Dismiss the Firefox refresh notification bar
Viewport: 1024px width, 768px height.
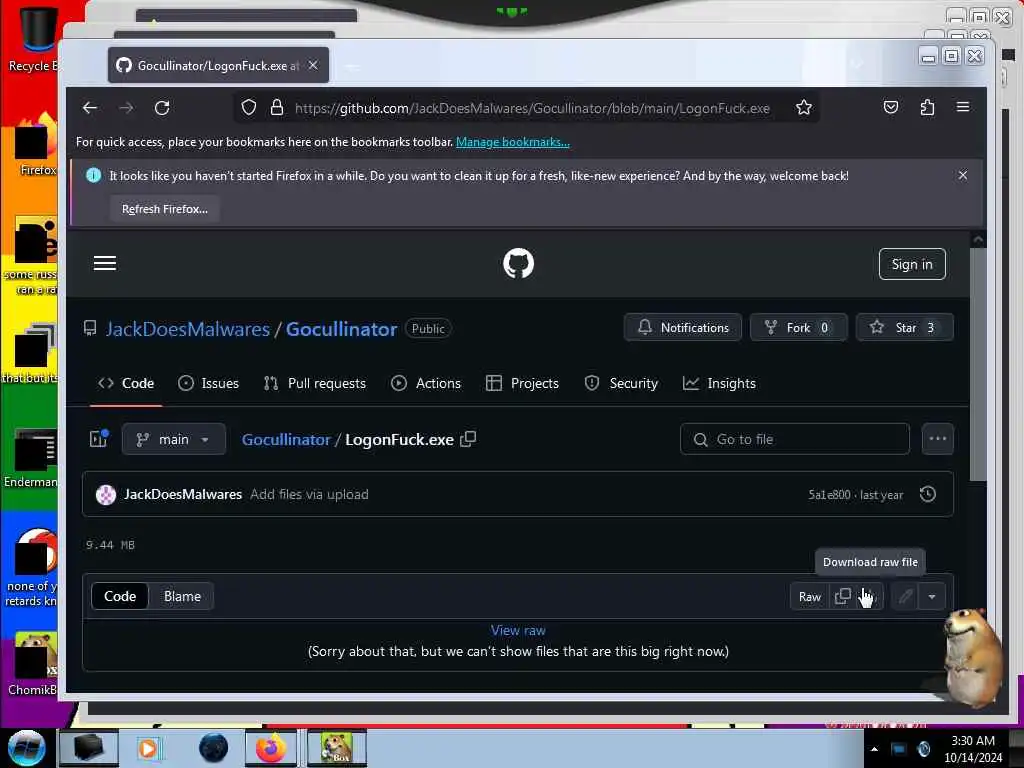point(963,175)
